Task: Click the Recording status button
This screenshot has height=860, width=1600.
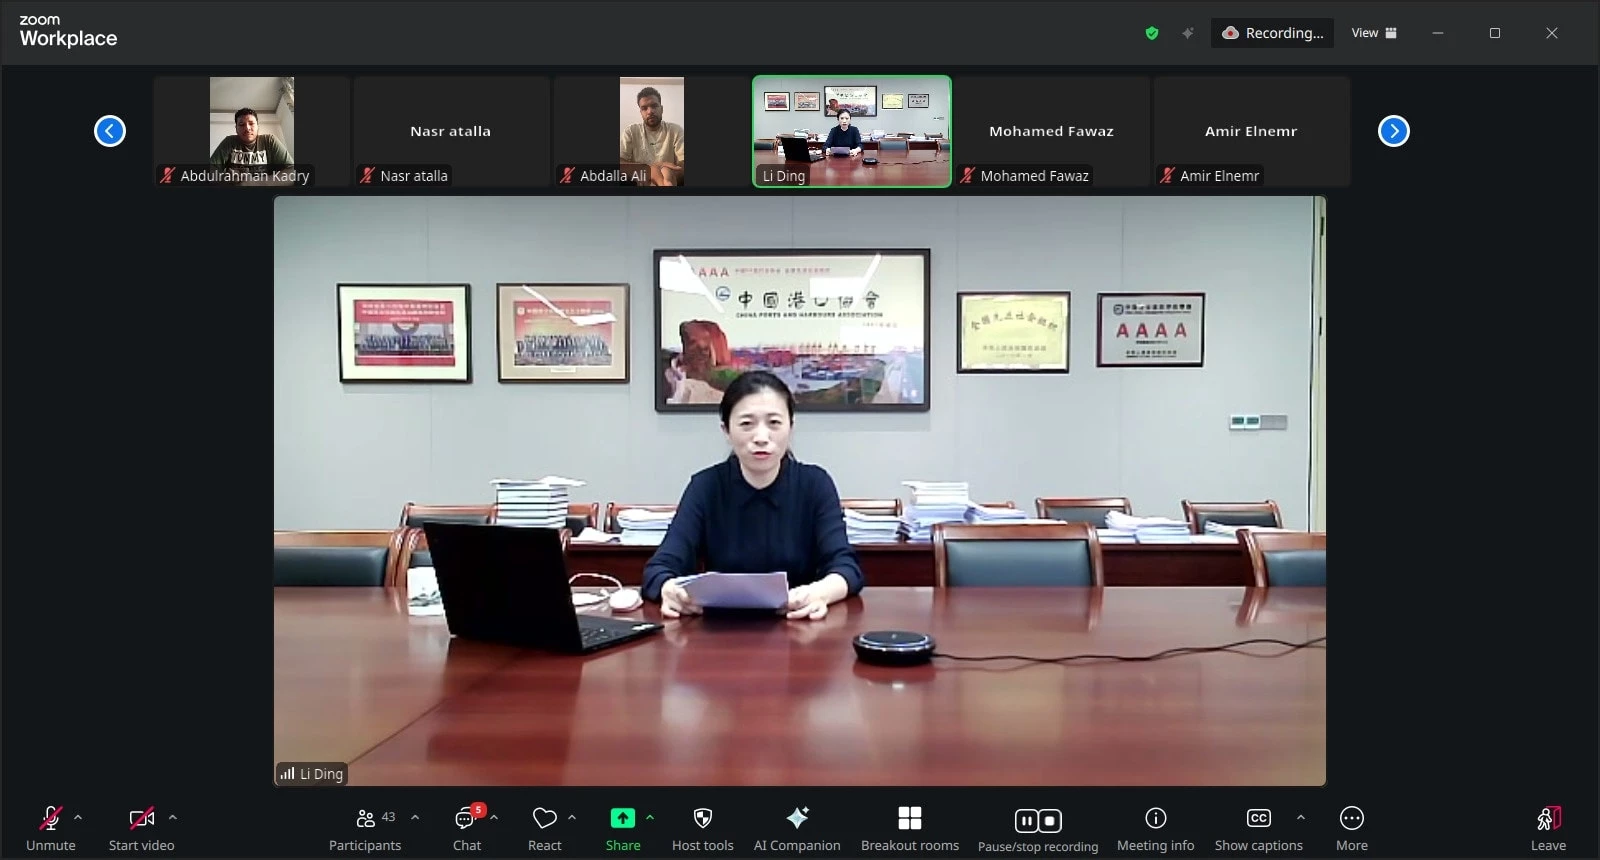Action: (1272, 33)
